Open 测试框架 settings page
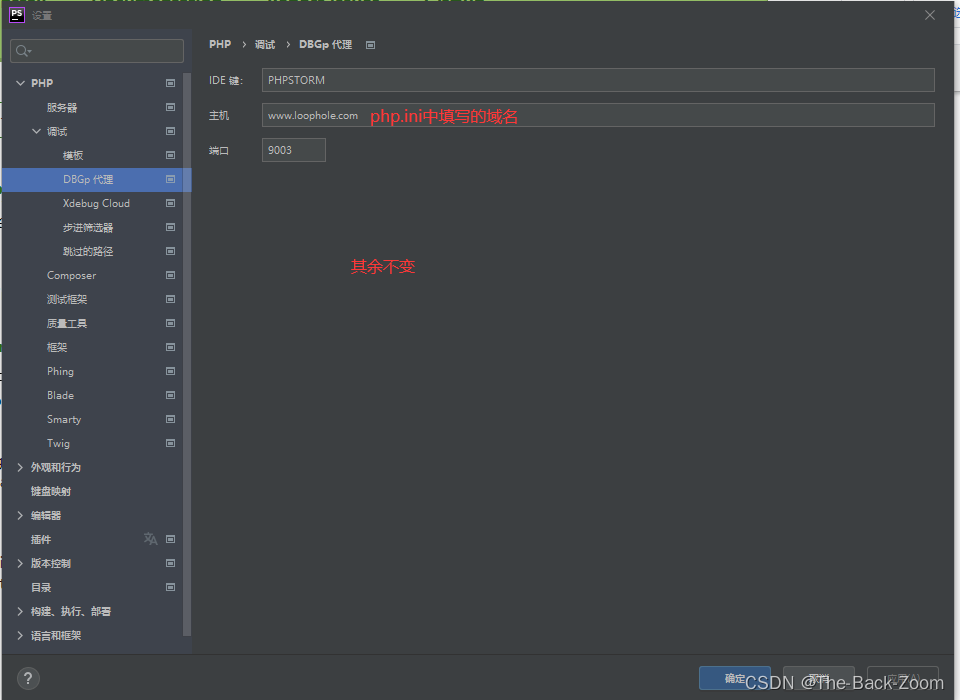 [x=67, y=299]
